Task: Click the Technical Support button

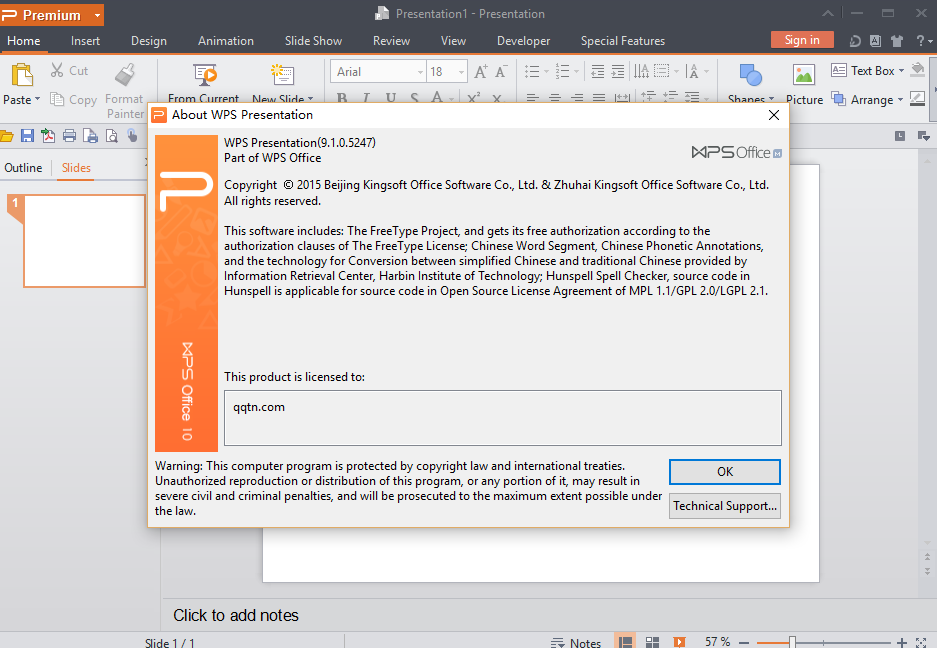Action: pos(725,506)
